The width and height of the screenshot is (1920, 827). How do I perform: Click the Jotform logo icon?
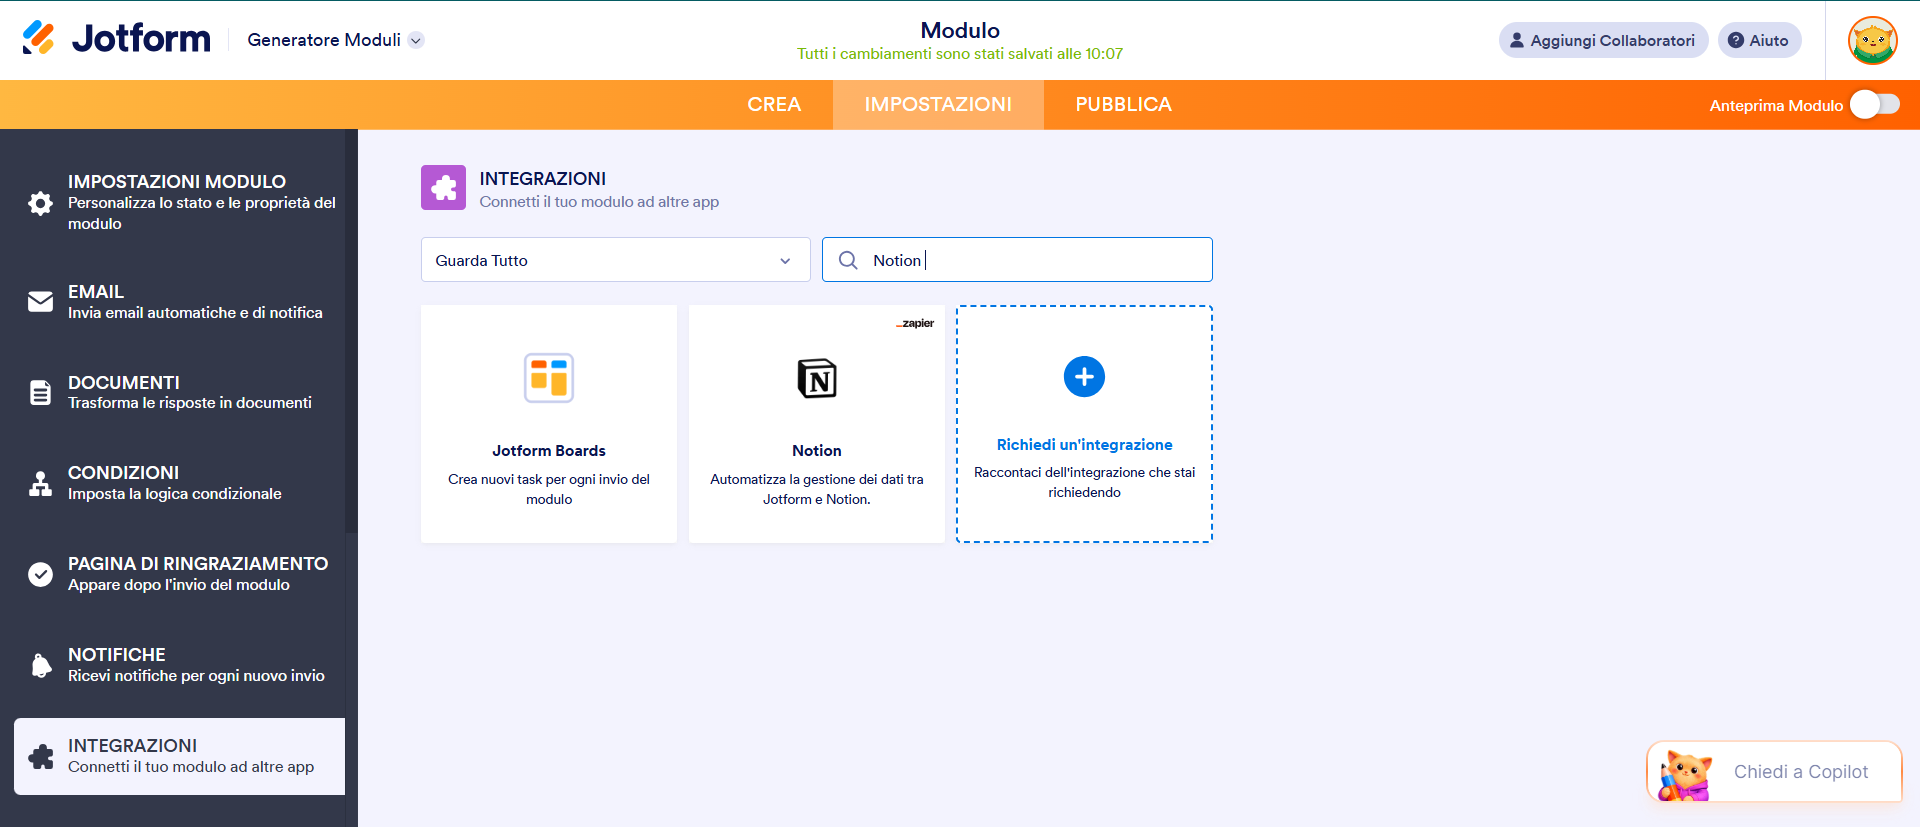(38, 38)
